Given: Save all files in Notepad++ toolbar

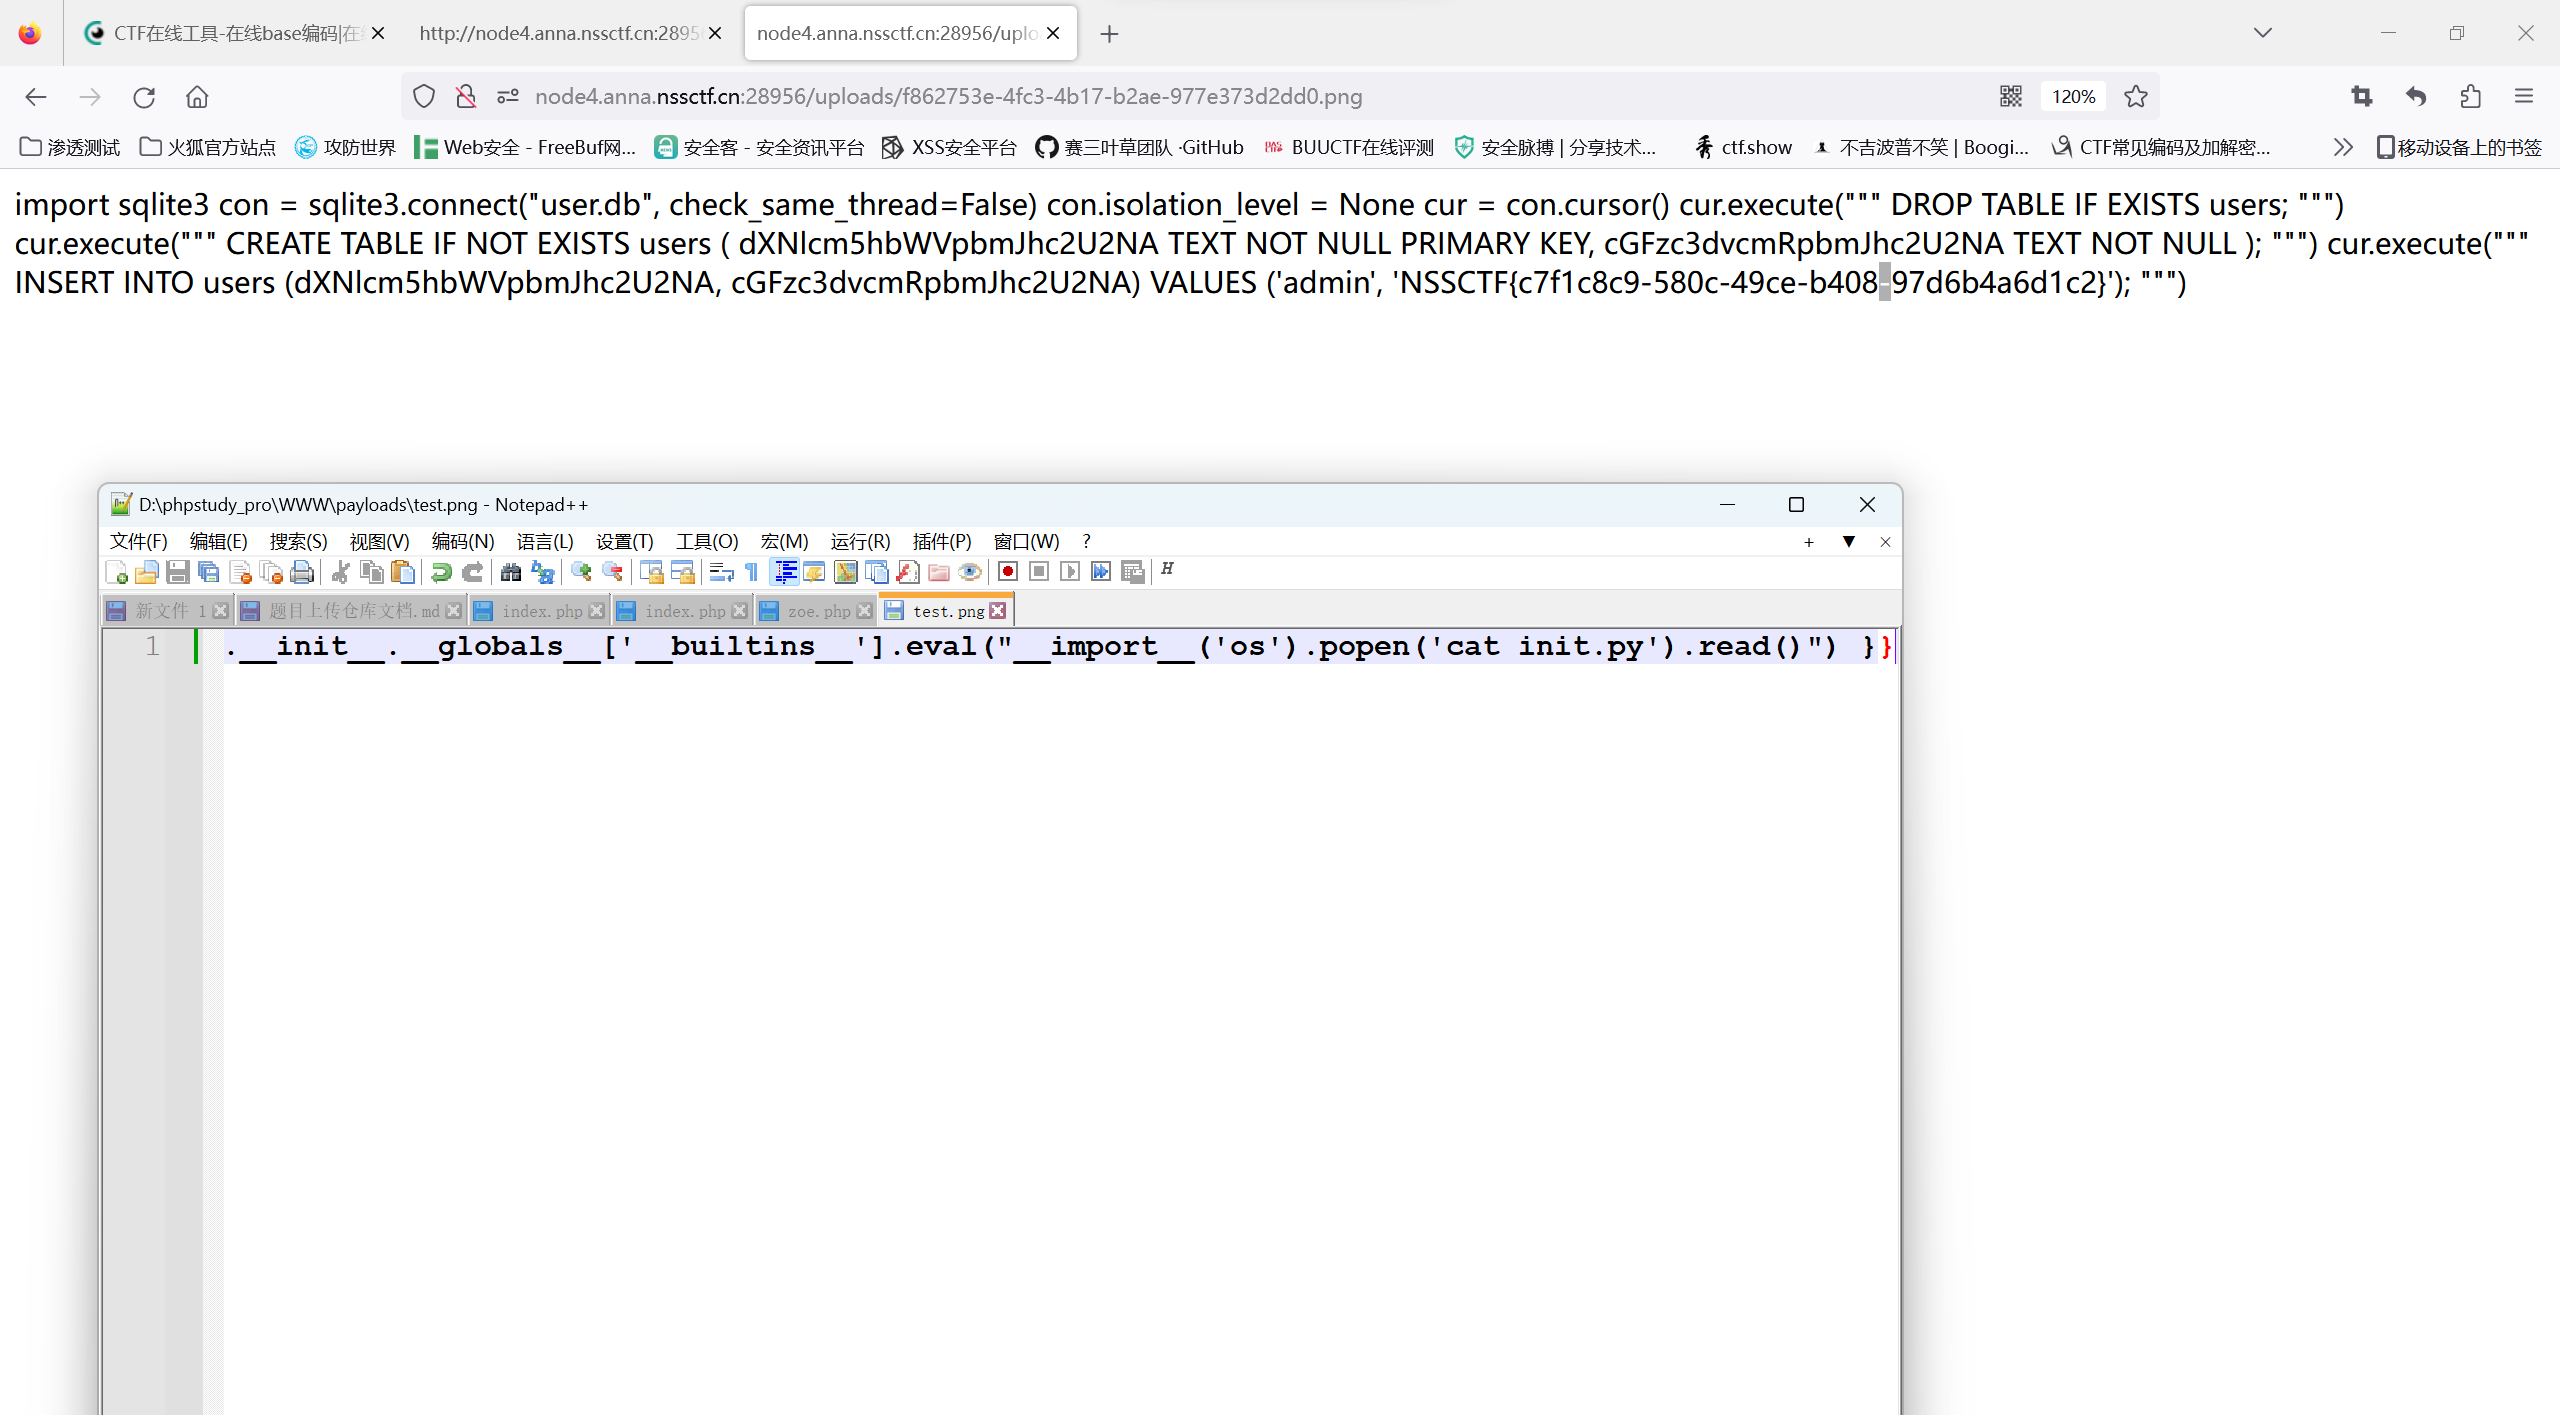Looking at the screenshot, I should point(209,572).
